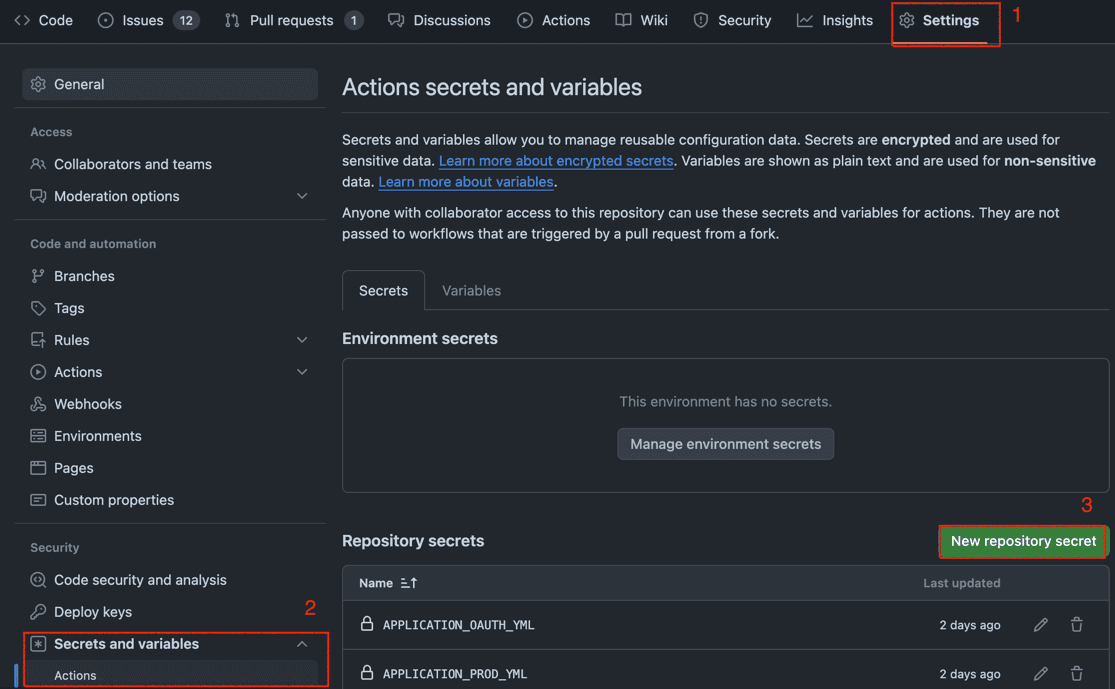The width and height of the screenshot is (1115, 689).
Task: Expand Moderation options chevron
Action: [x=302, y=196]
